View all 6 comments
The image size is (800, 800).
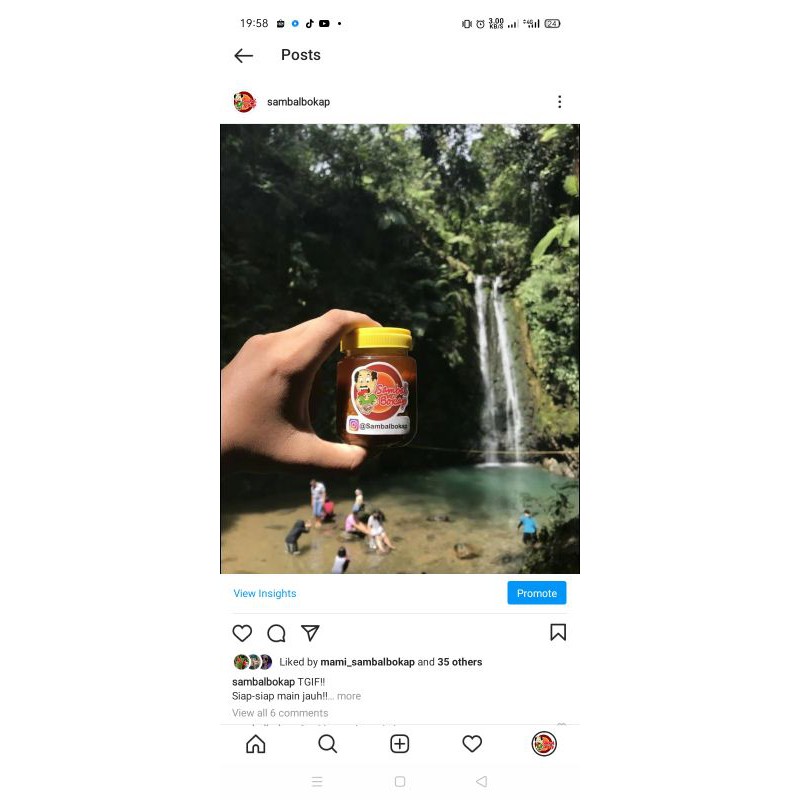[x=280, y=713]
